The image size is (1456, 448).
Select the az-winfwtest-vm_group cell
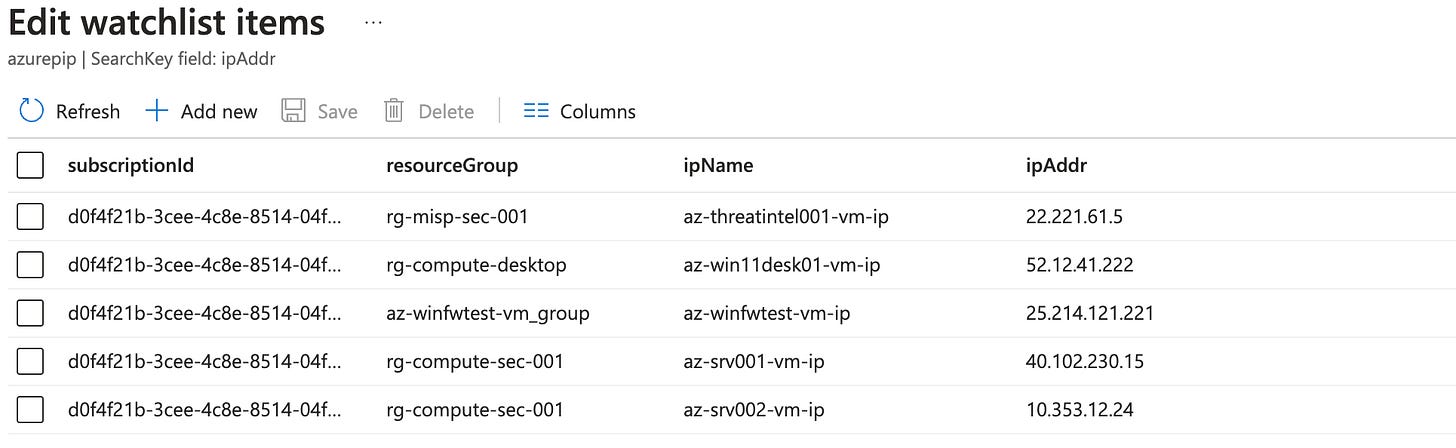[x=488, y=314]
